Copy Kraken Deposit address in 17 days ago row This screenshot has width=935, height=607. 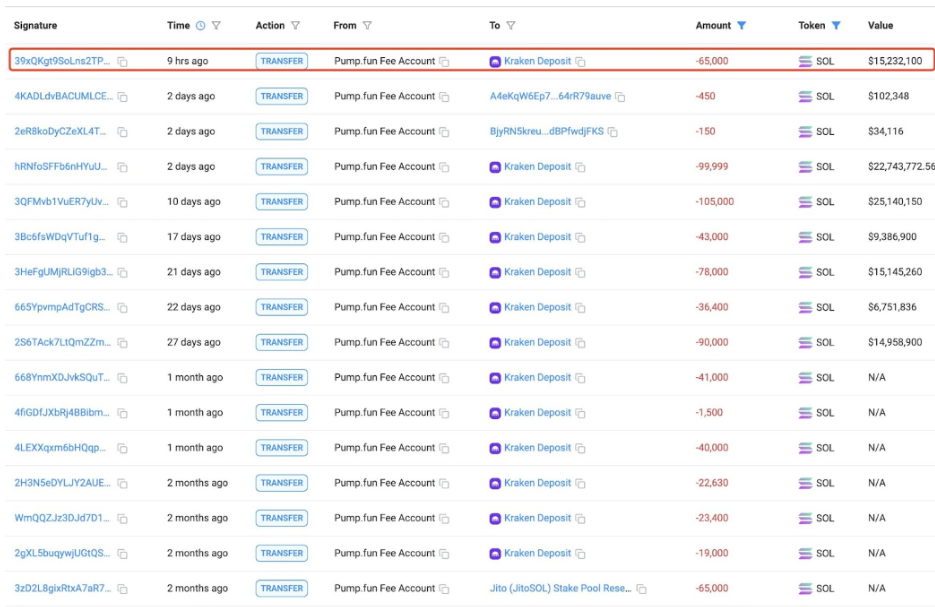tap(580, 237)
